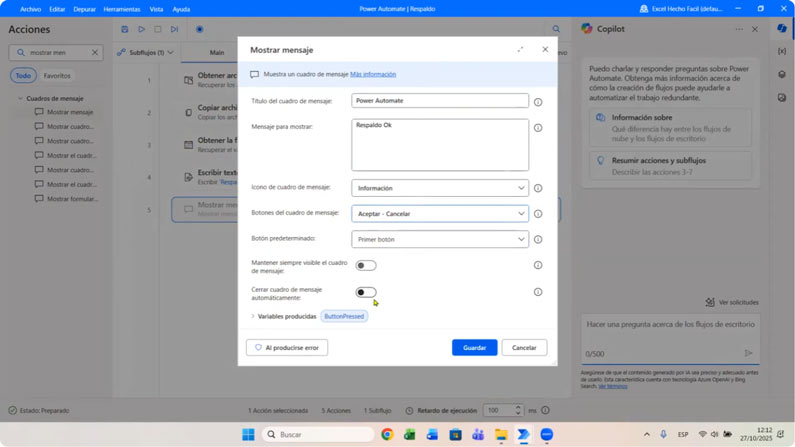Open Ayuda menu
Viewport: 795px width, 447px height.
point(181,9)
